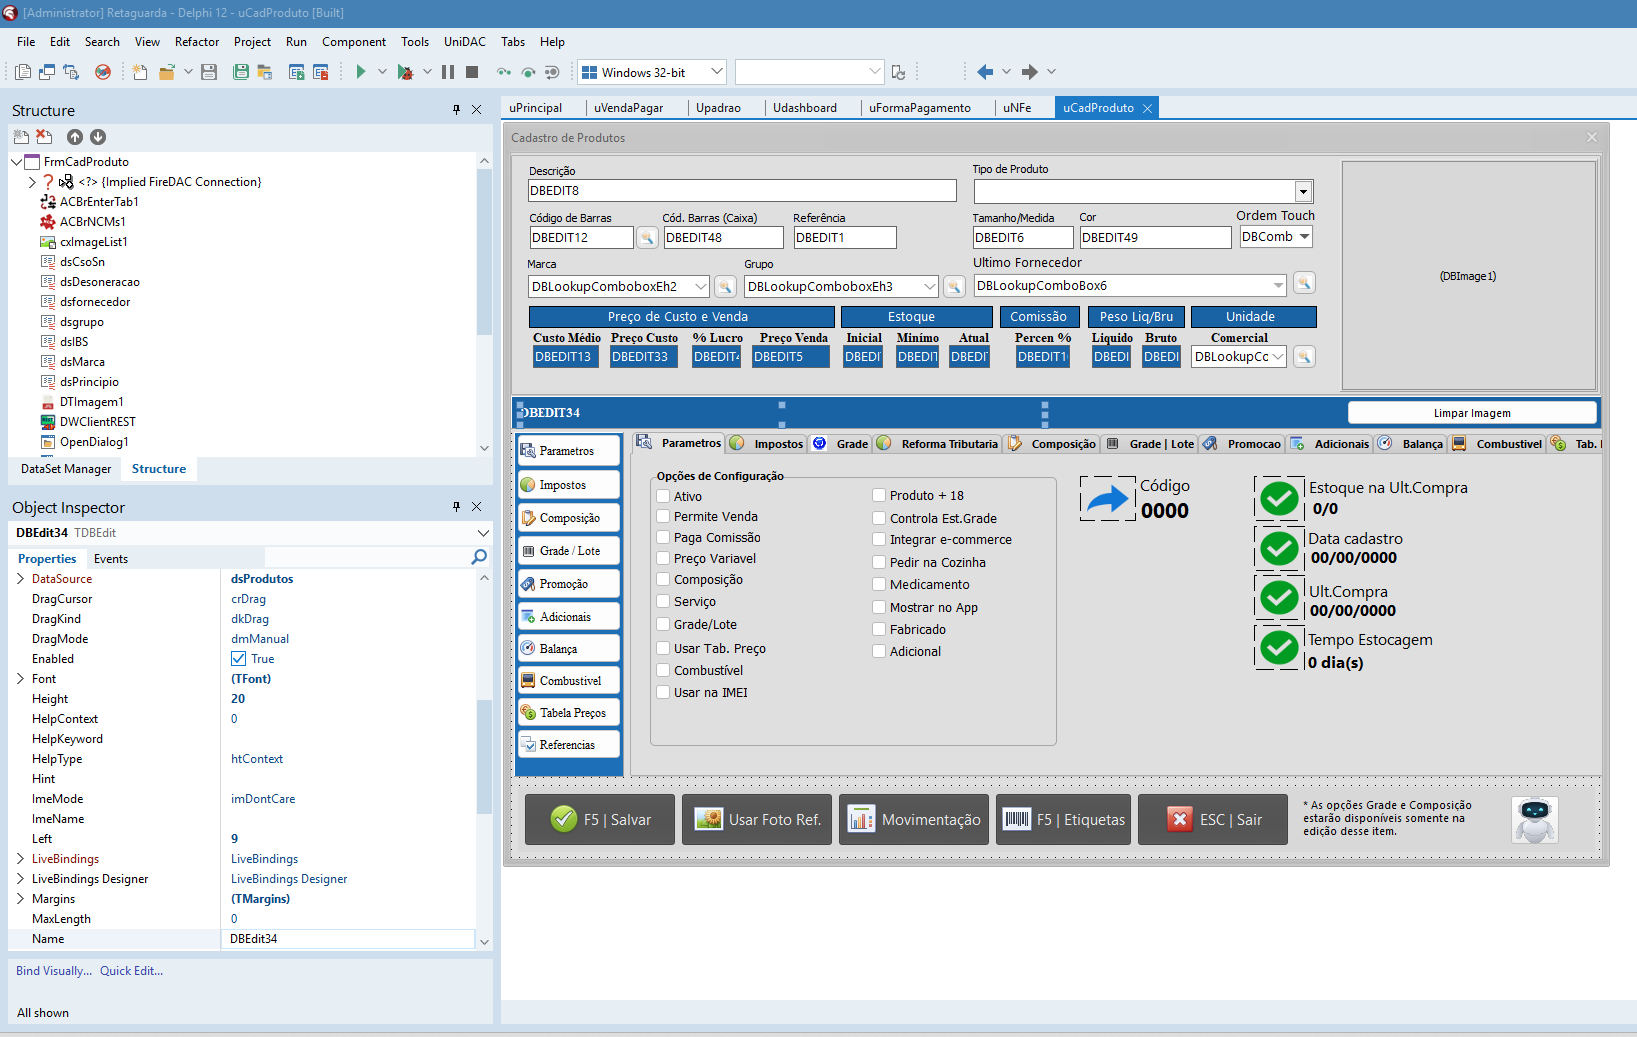Viewport: 1637px width, 1037px height.
Task: Open the Refactor menu
Action: [196, 42]
